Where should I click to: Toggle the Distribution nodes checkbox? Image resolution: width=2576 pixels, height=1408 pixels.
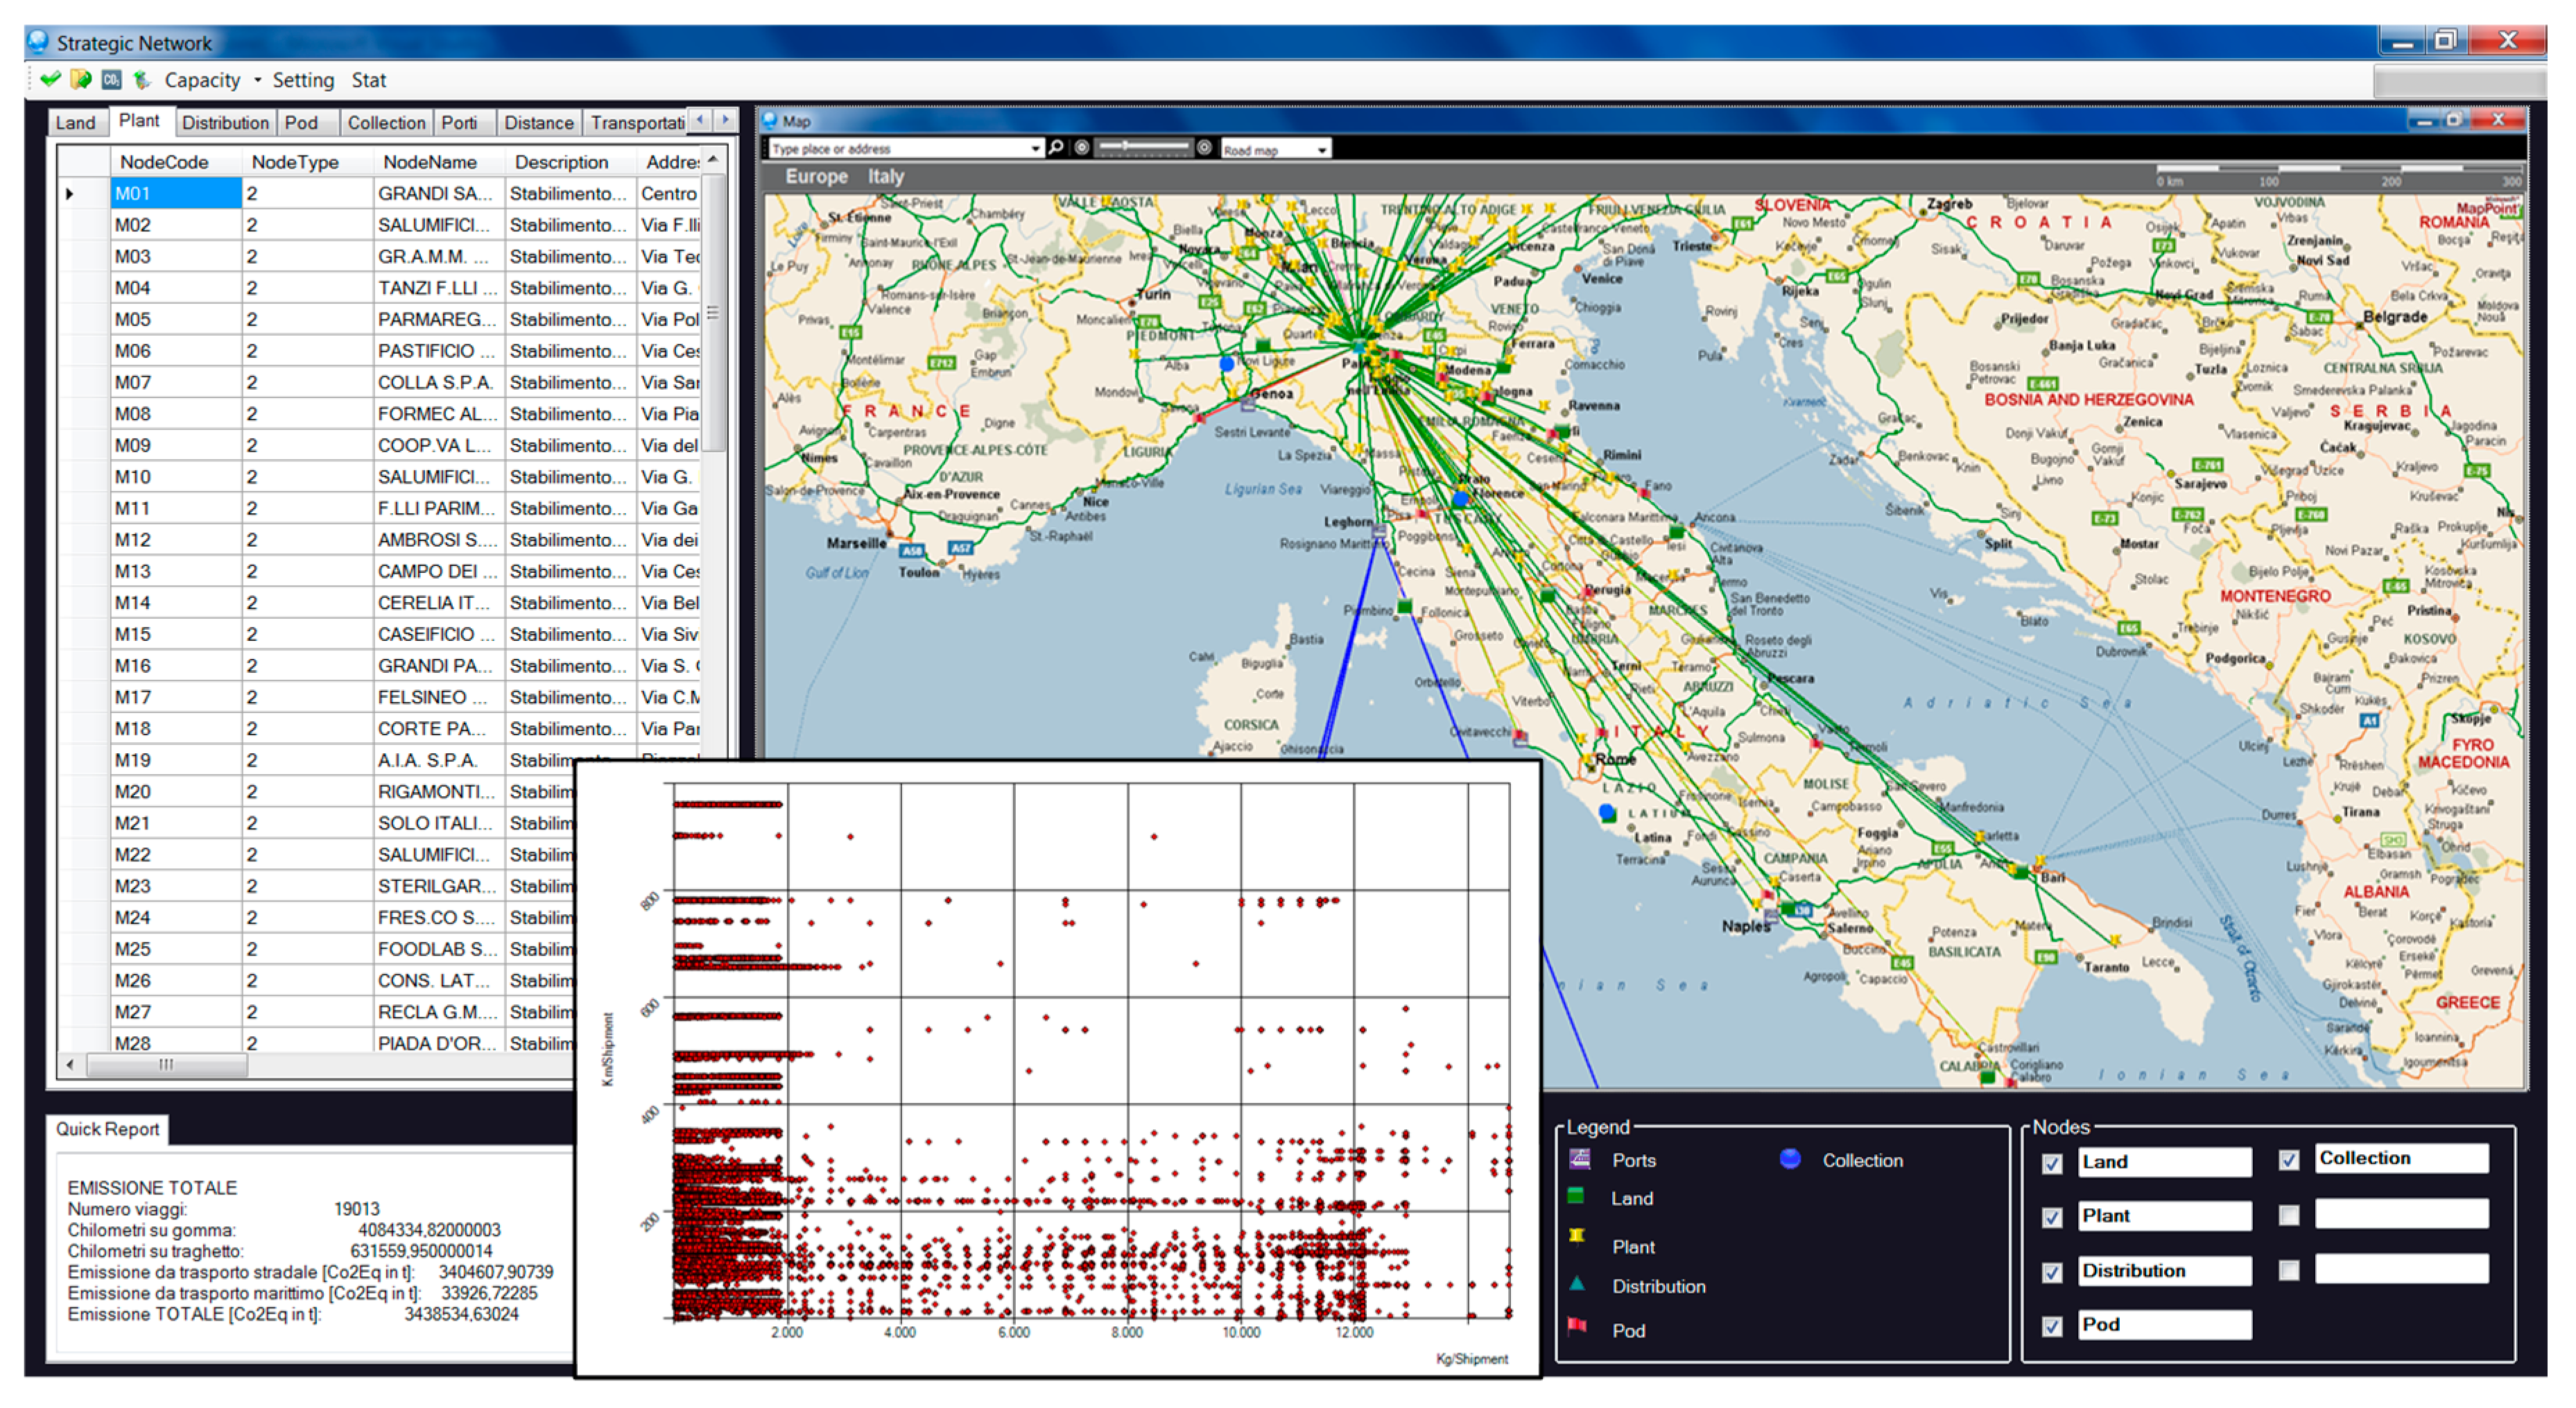2052,1273
